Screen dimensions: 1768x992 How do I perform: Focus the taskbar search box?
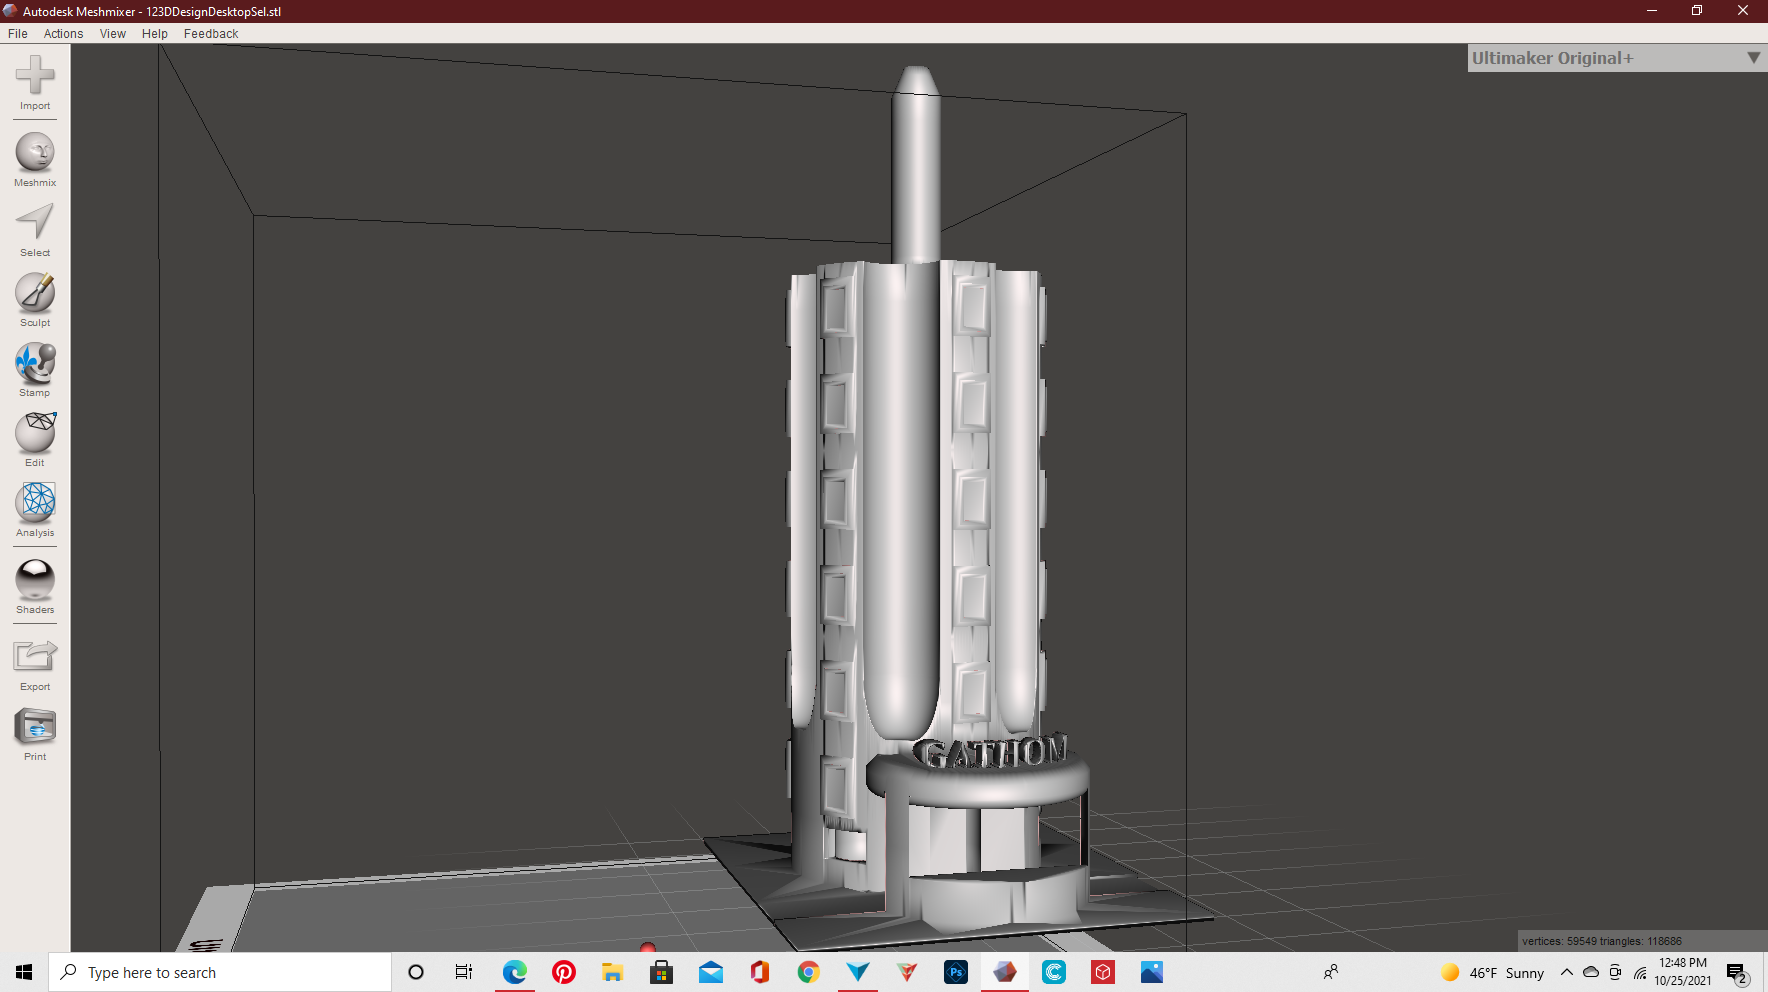click(x=220, y=972)
